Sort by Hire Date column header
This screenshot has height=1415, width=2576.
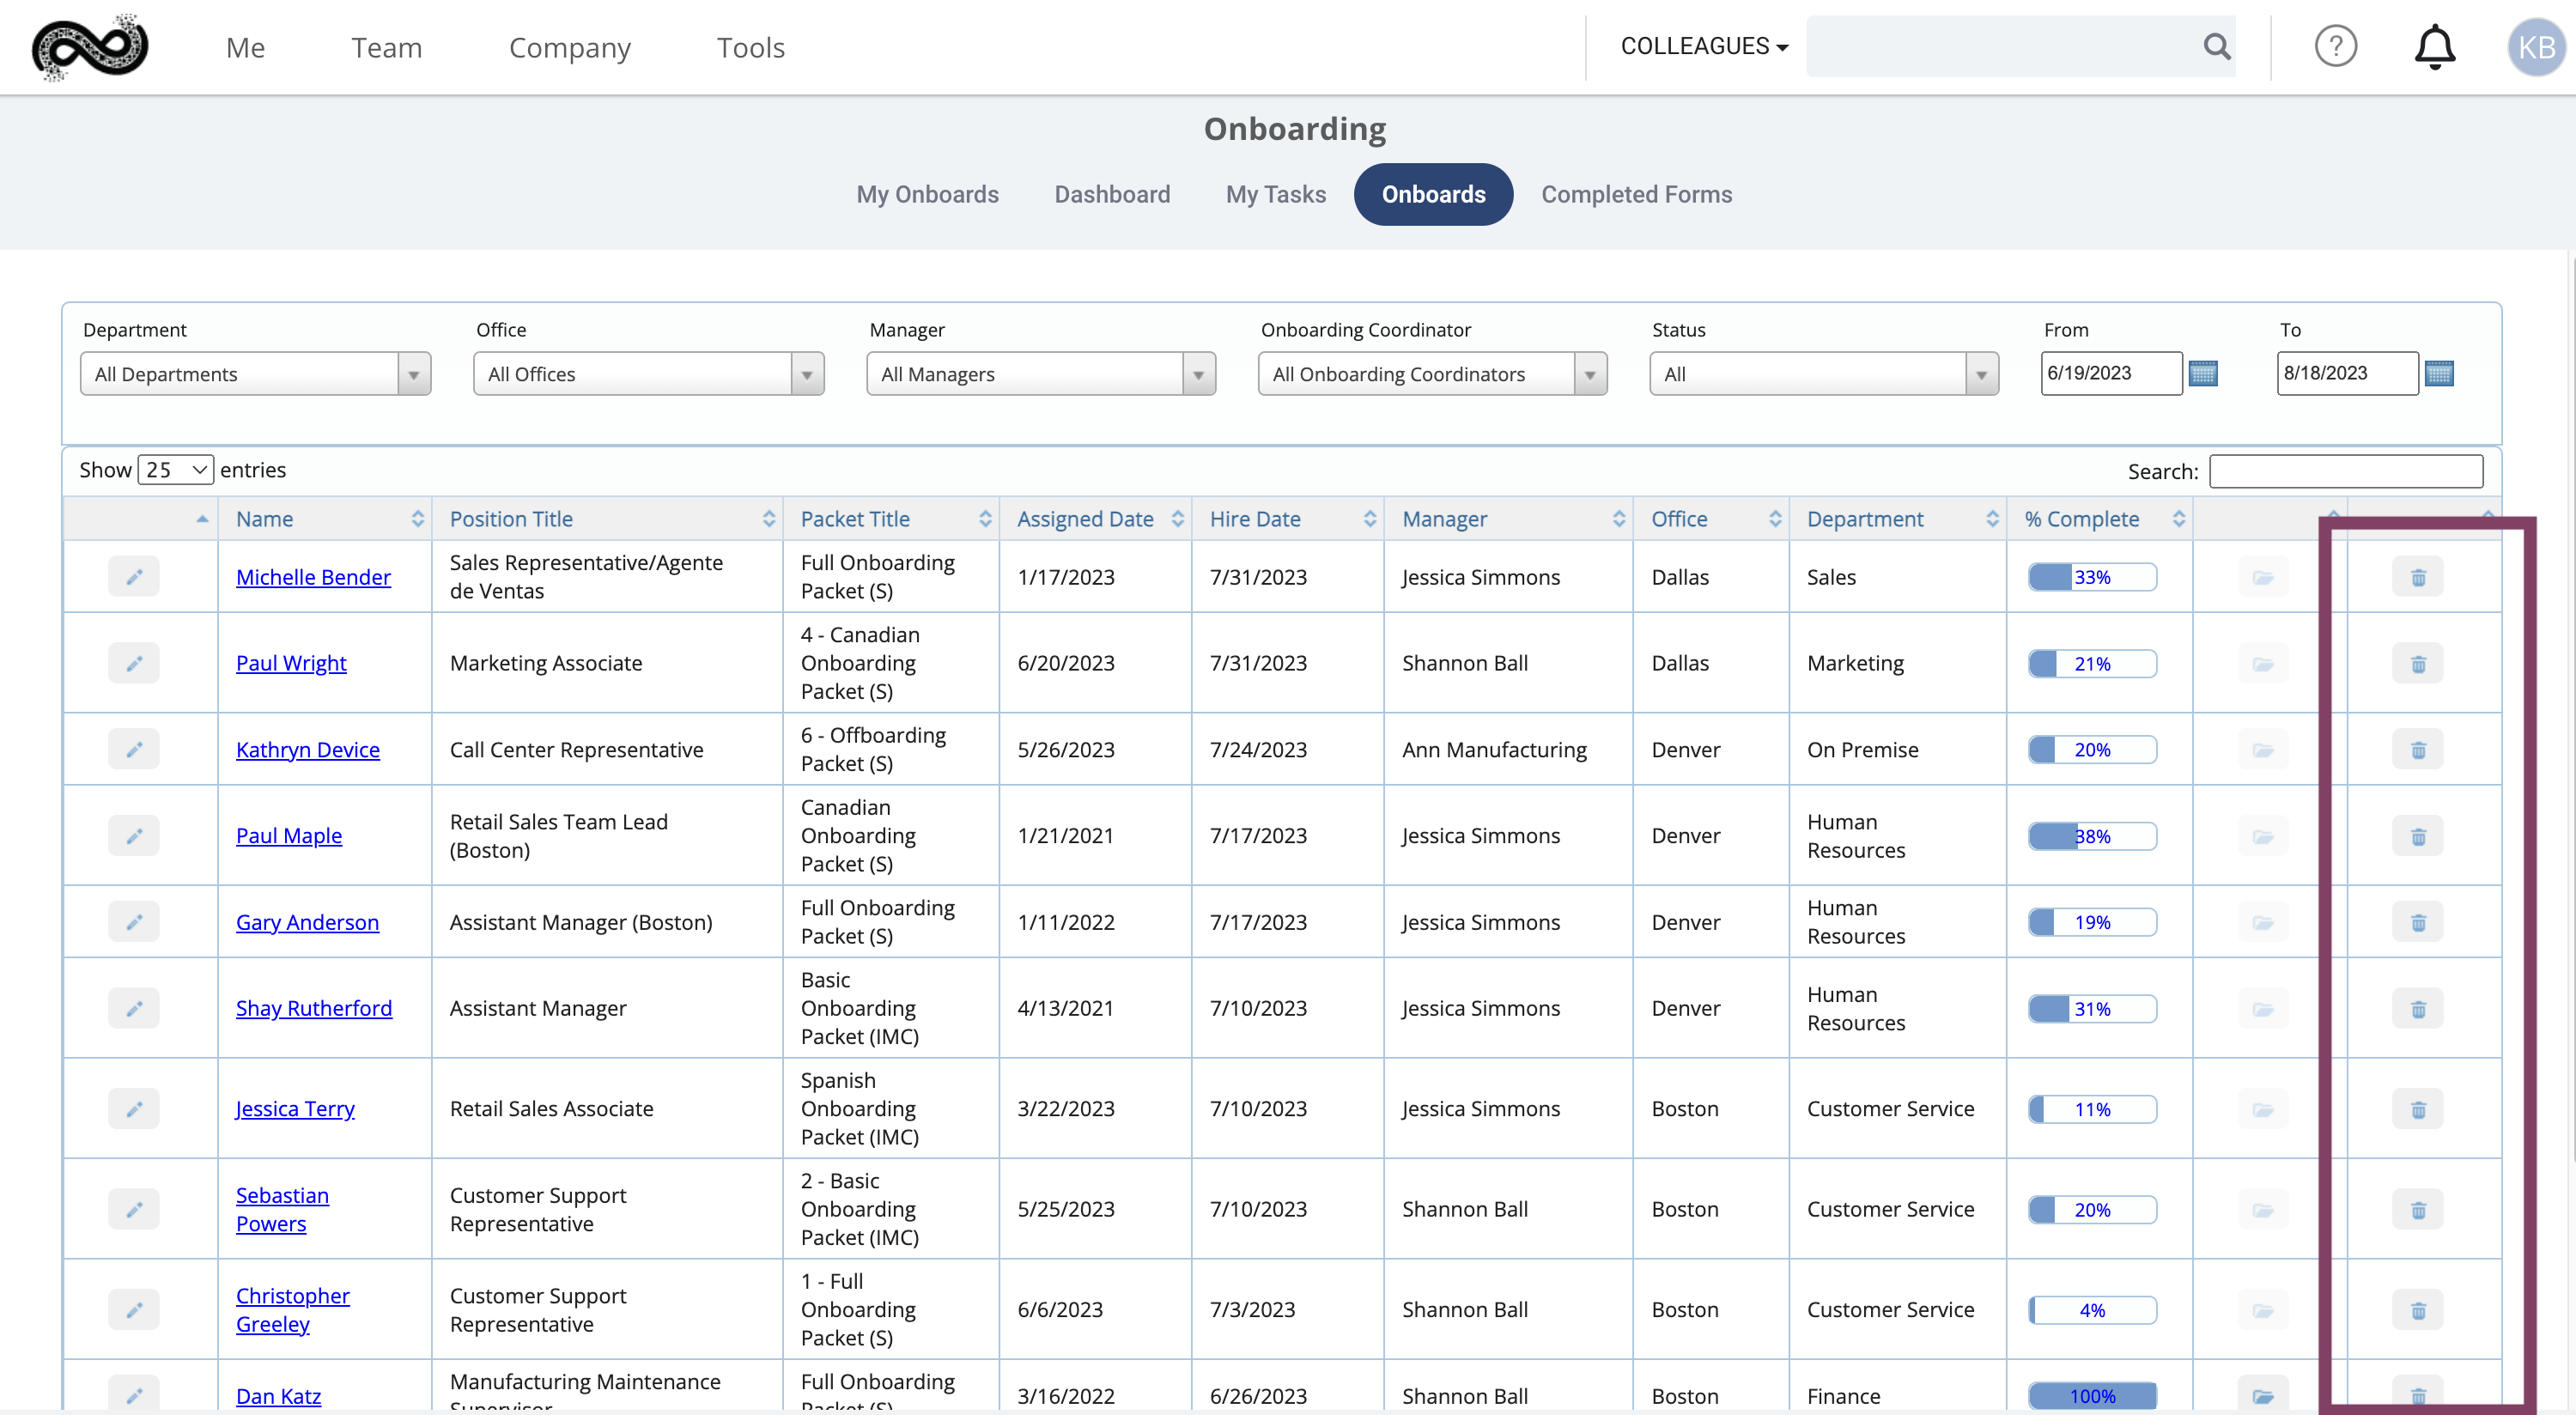coord(1288,518)
